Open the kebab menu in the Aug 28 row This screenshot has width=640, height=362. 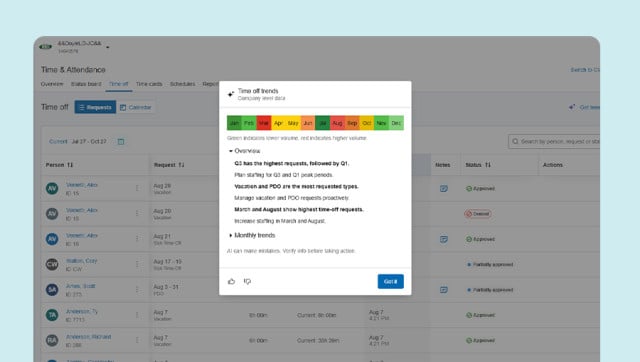click(137, 189)
